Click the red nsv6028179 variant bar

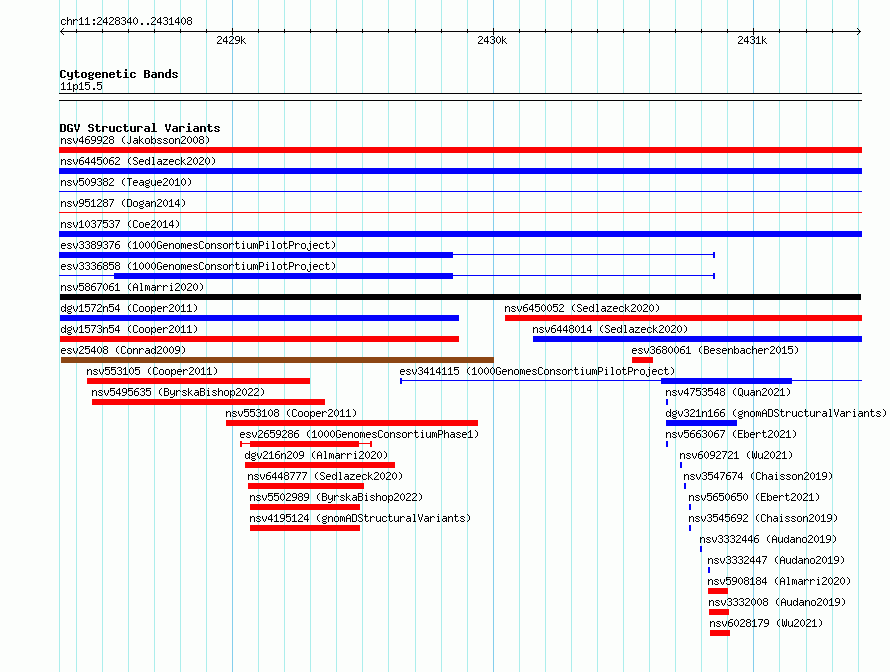point(720,633)
